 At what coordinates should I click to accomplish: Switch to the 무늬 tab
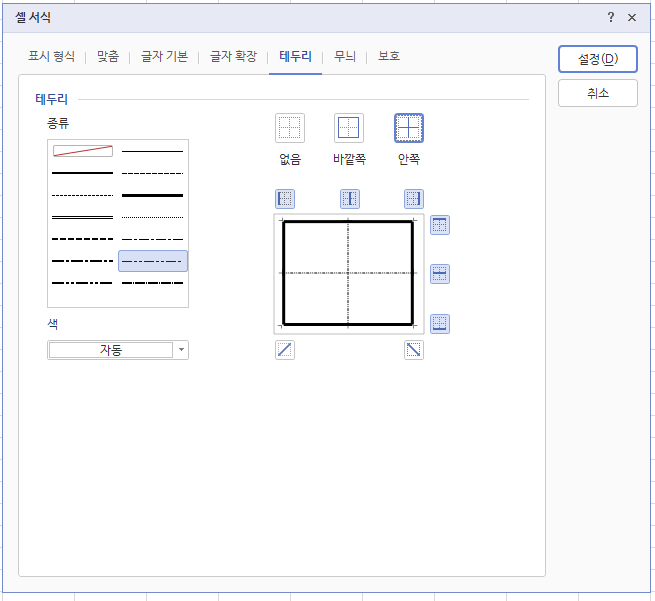[345, 56]
